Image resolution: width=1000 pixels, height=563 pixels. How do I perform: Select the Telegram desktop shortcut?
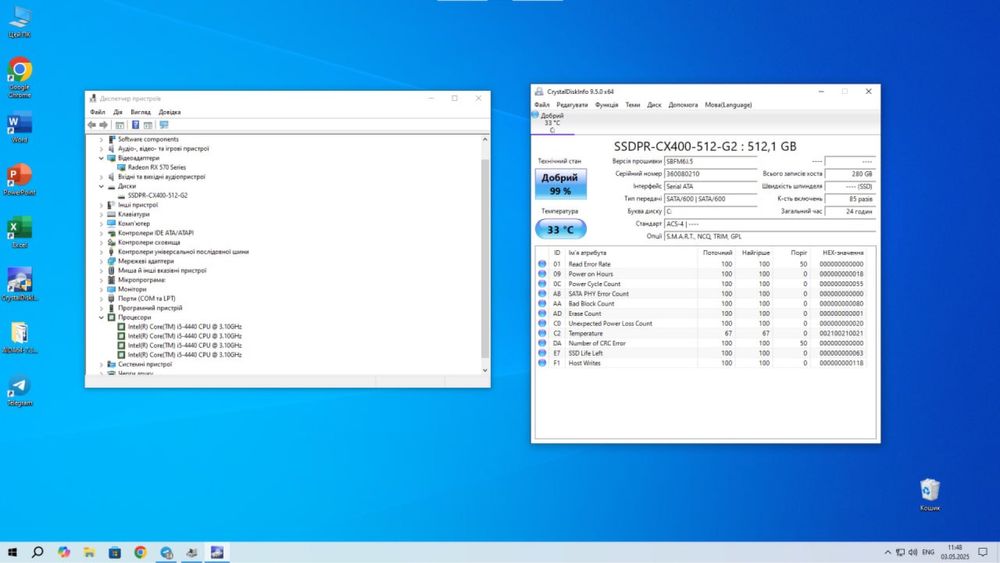20,390
